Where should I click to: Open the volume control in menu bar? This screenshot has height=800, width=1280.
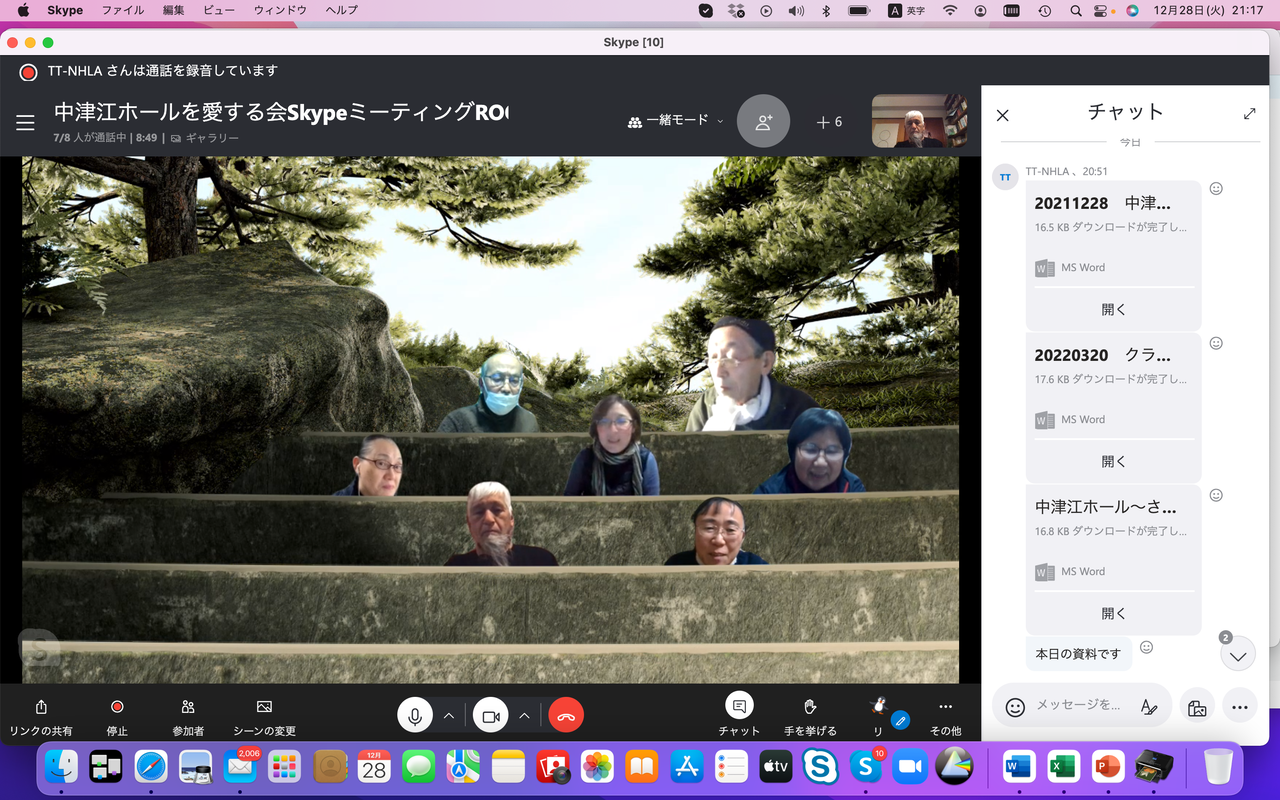click(796, 11)
